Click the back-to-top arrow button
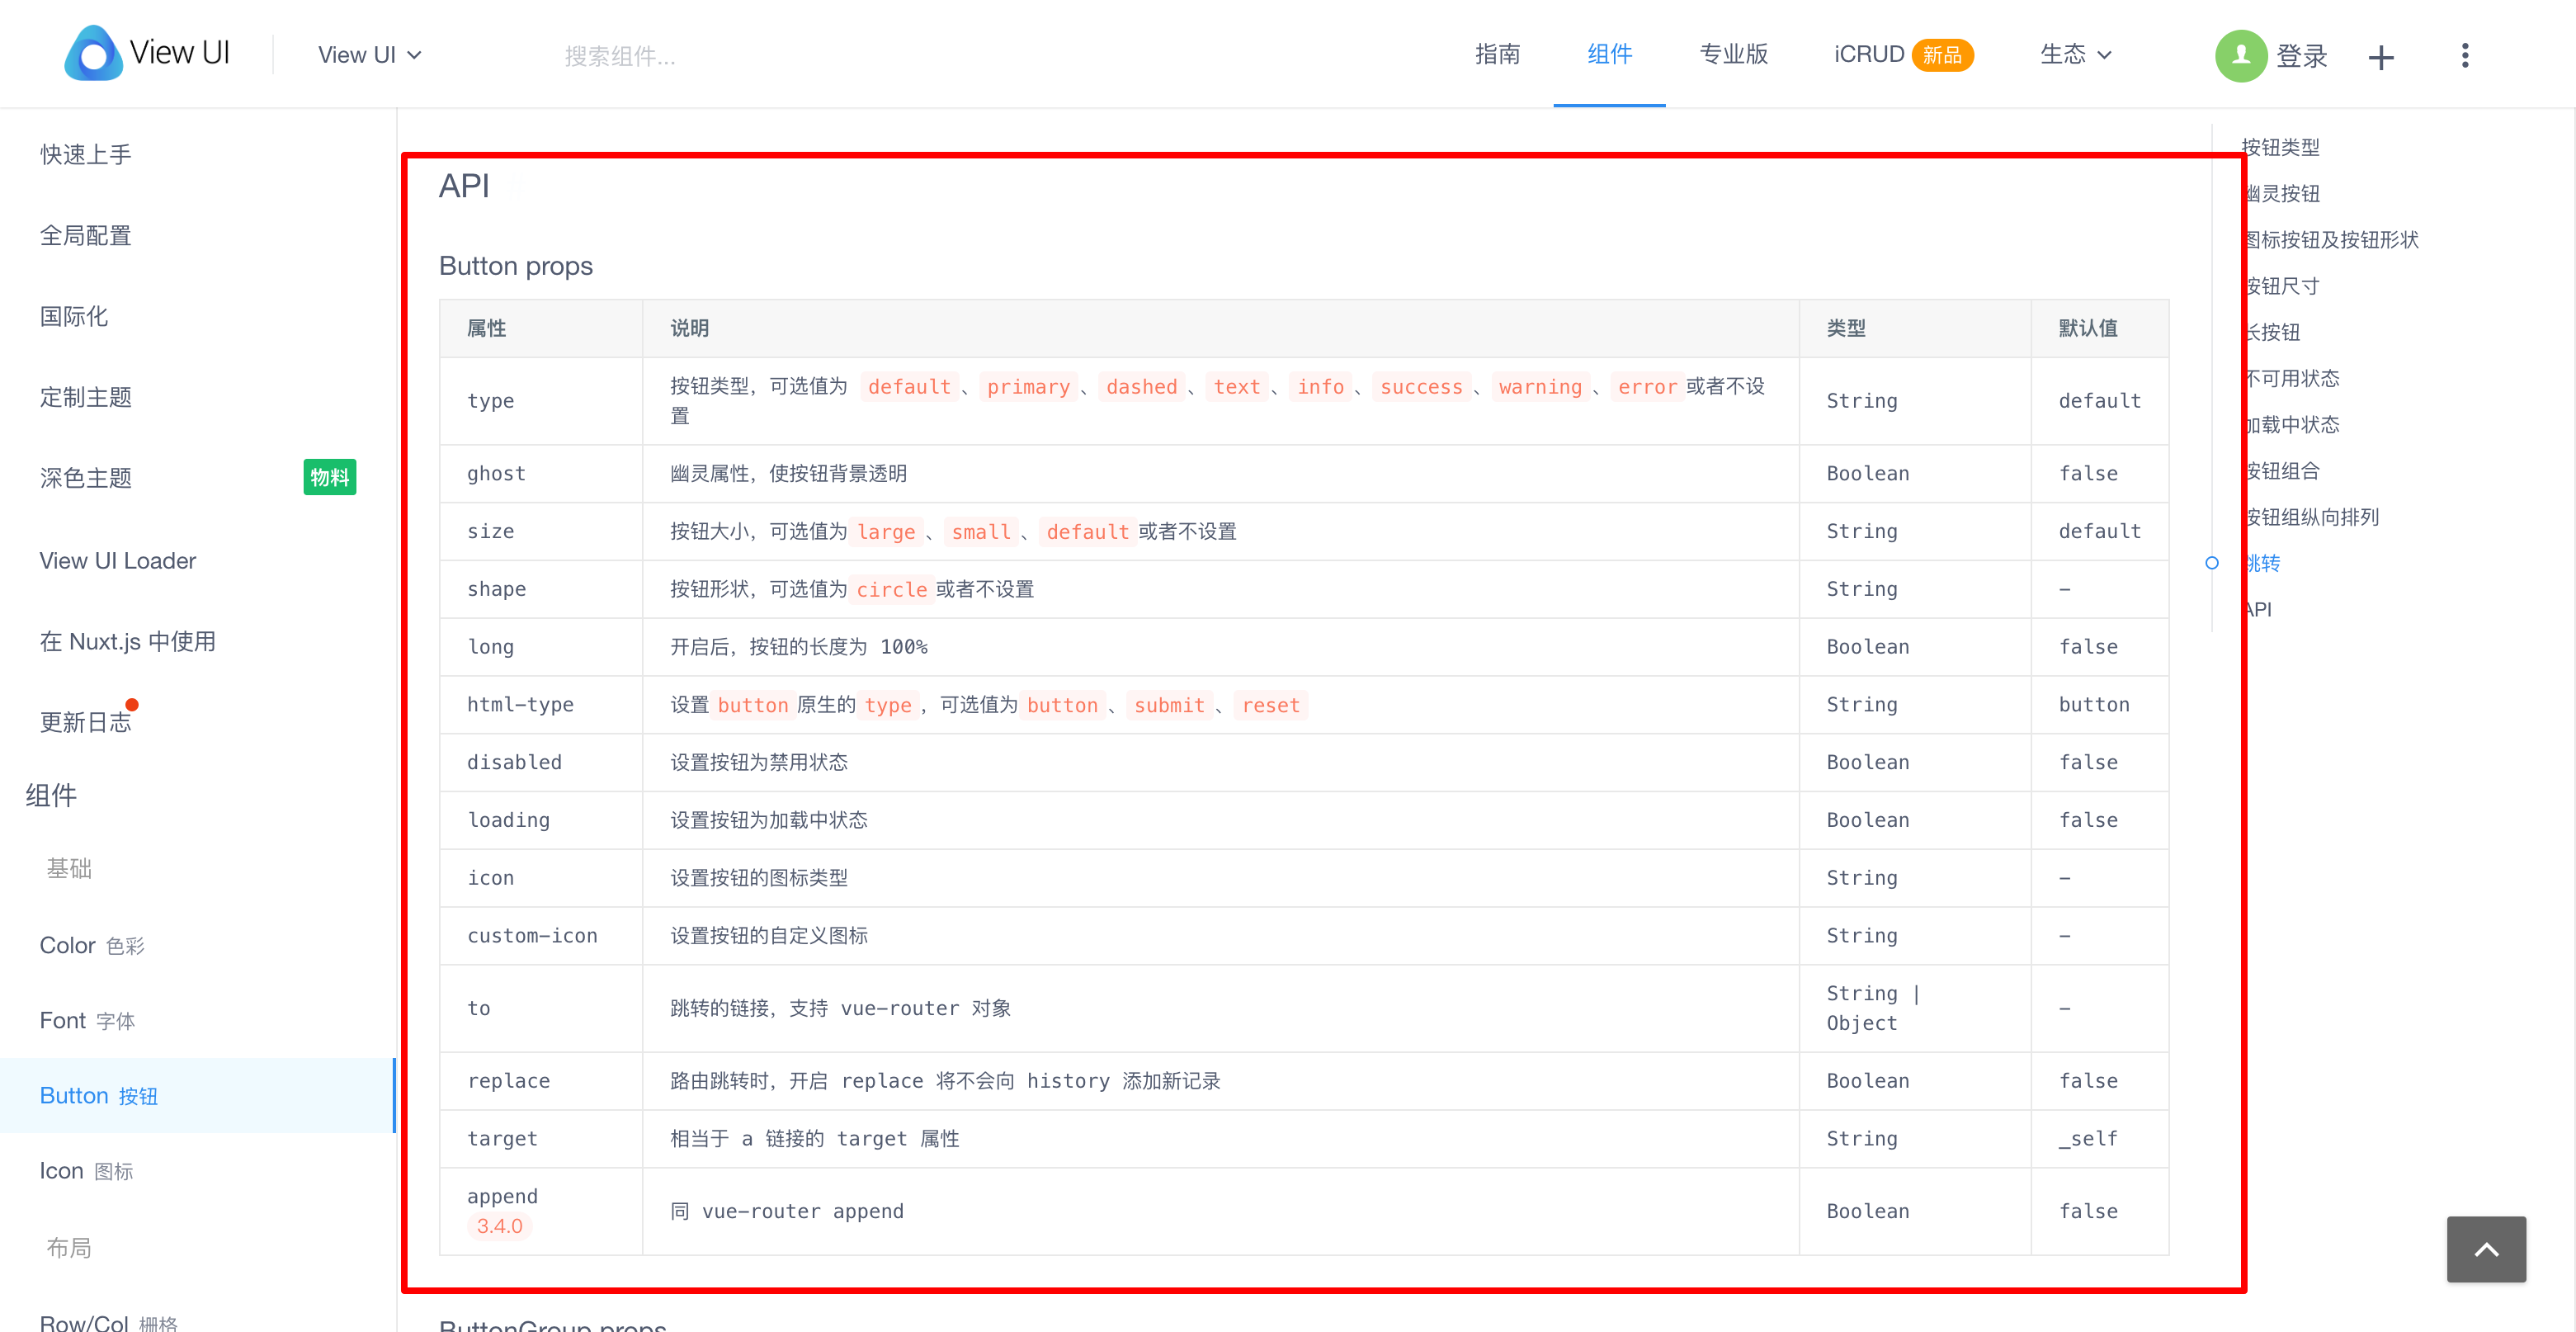Image resolution: width=2576 pixels, height=1332 pixels. pyautogui.click(x=2487, y=1249)
